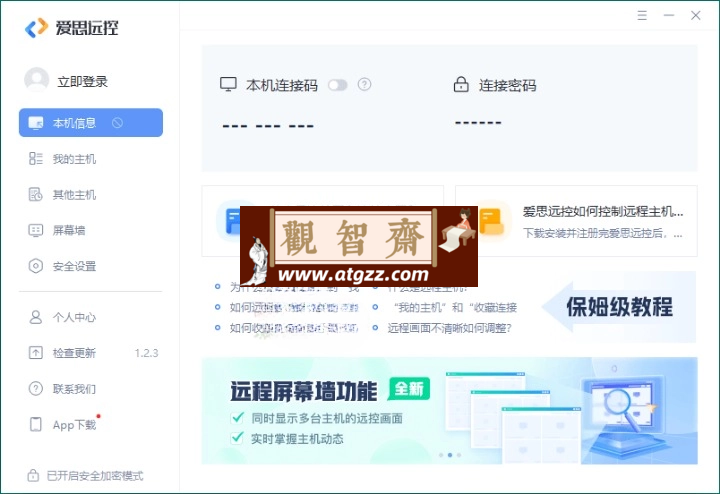Click the 安全设置 hexagon icon
The height and width of the screenshot is (494, 720).
point(36,266)
